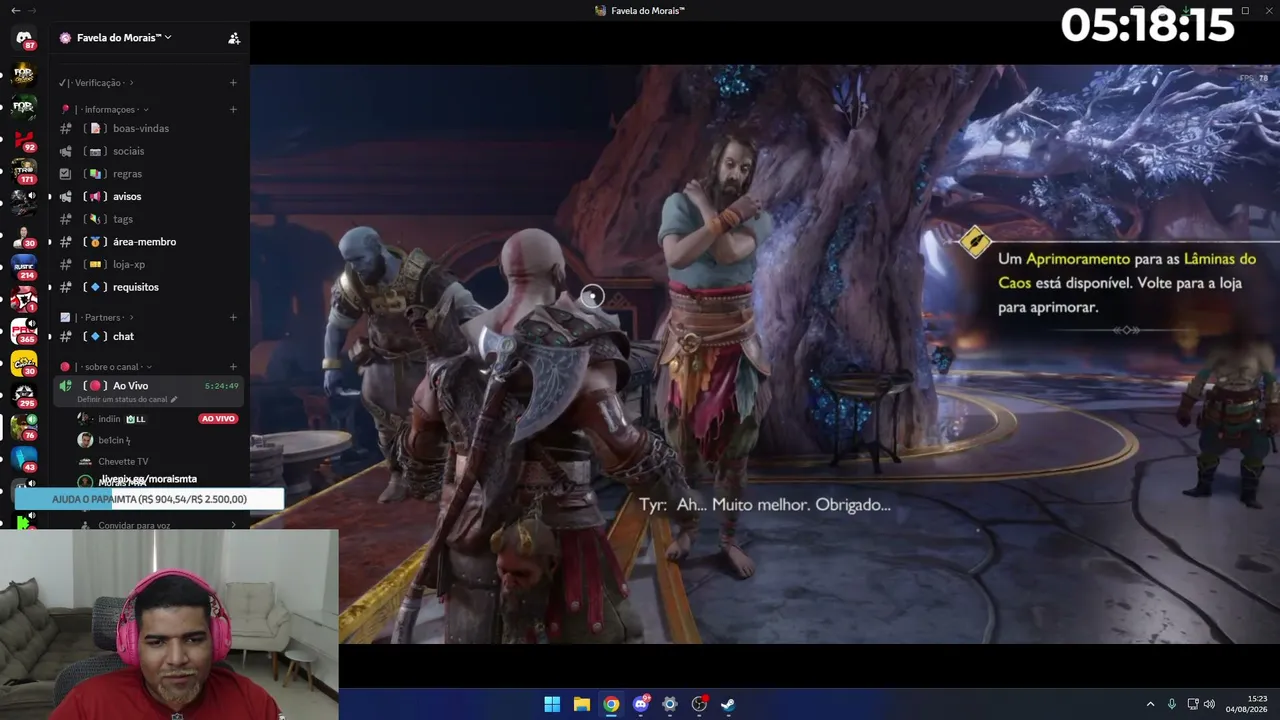The width and height of the screenshot is (1280, 720).
Task: Open File Explorer from taskbar
Action: (581, 704)
